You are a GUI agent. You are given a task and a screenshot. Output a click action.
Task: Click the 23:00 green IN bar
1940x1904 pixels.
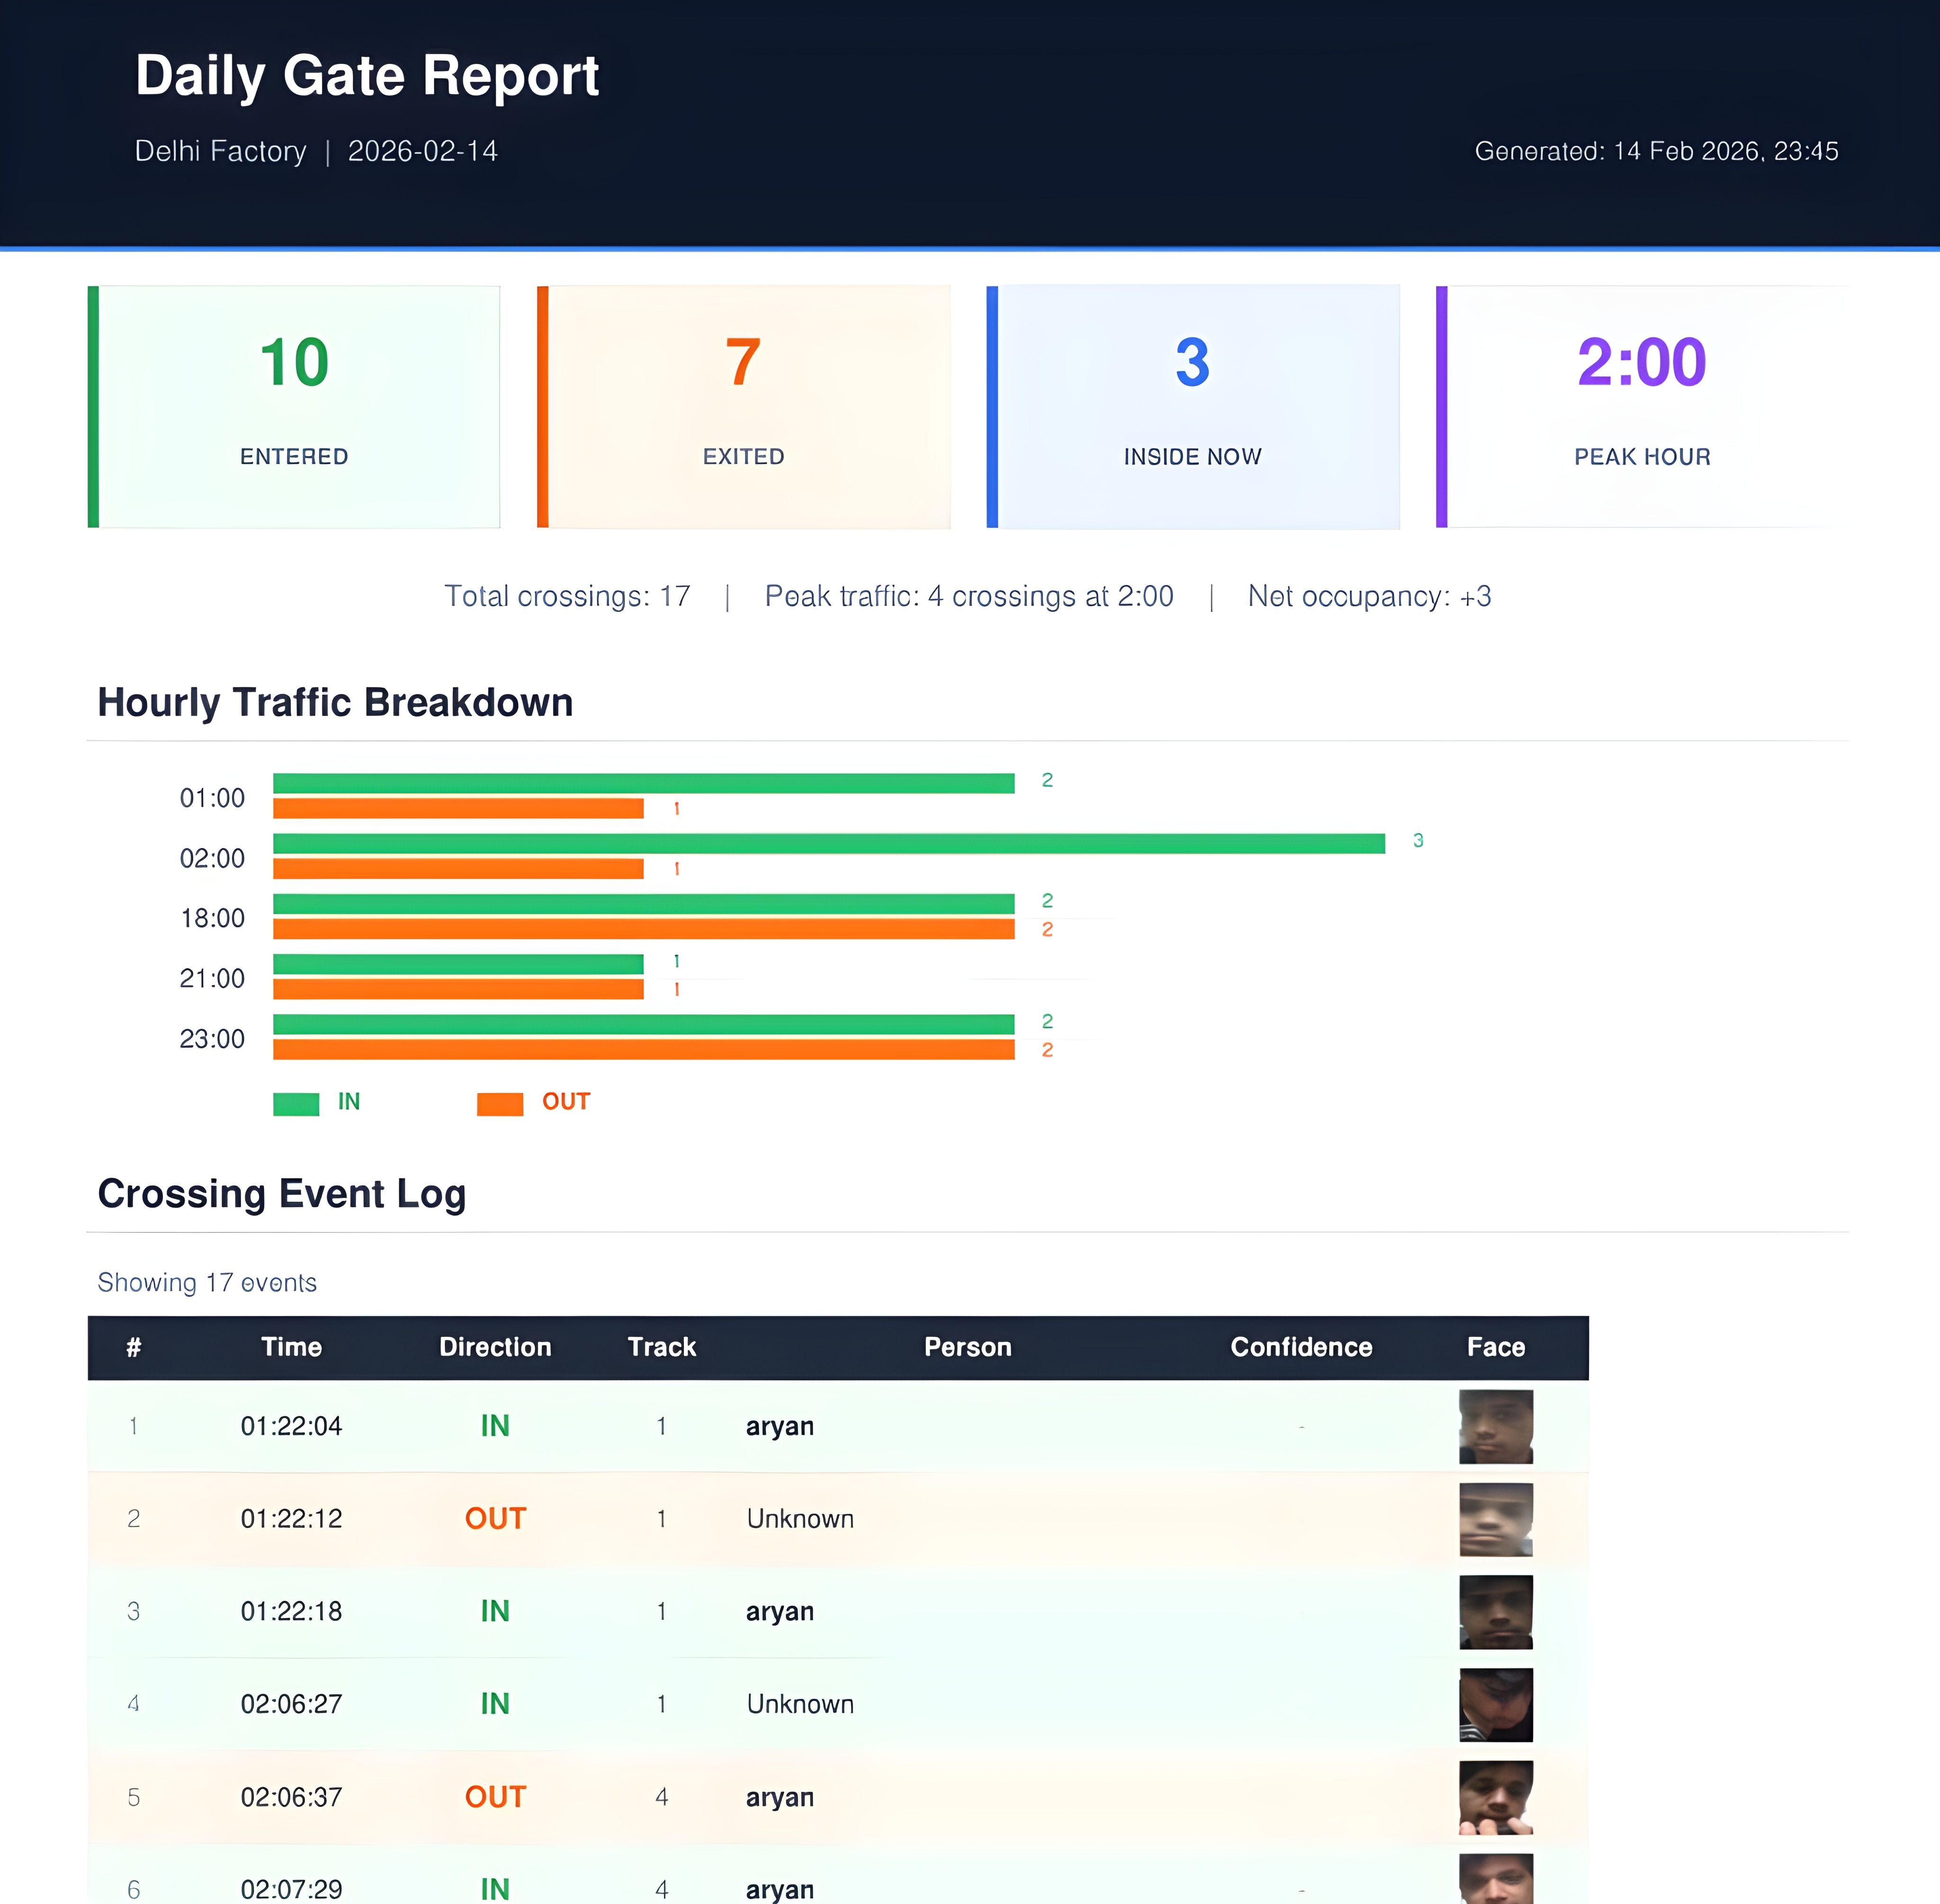coord(643,1024)
